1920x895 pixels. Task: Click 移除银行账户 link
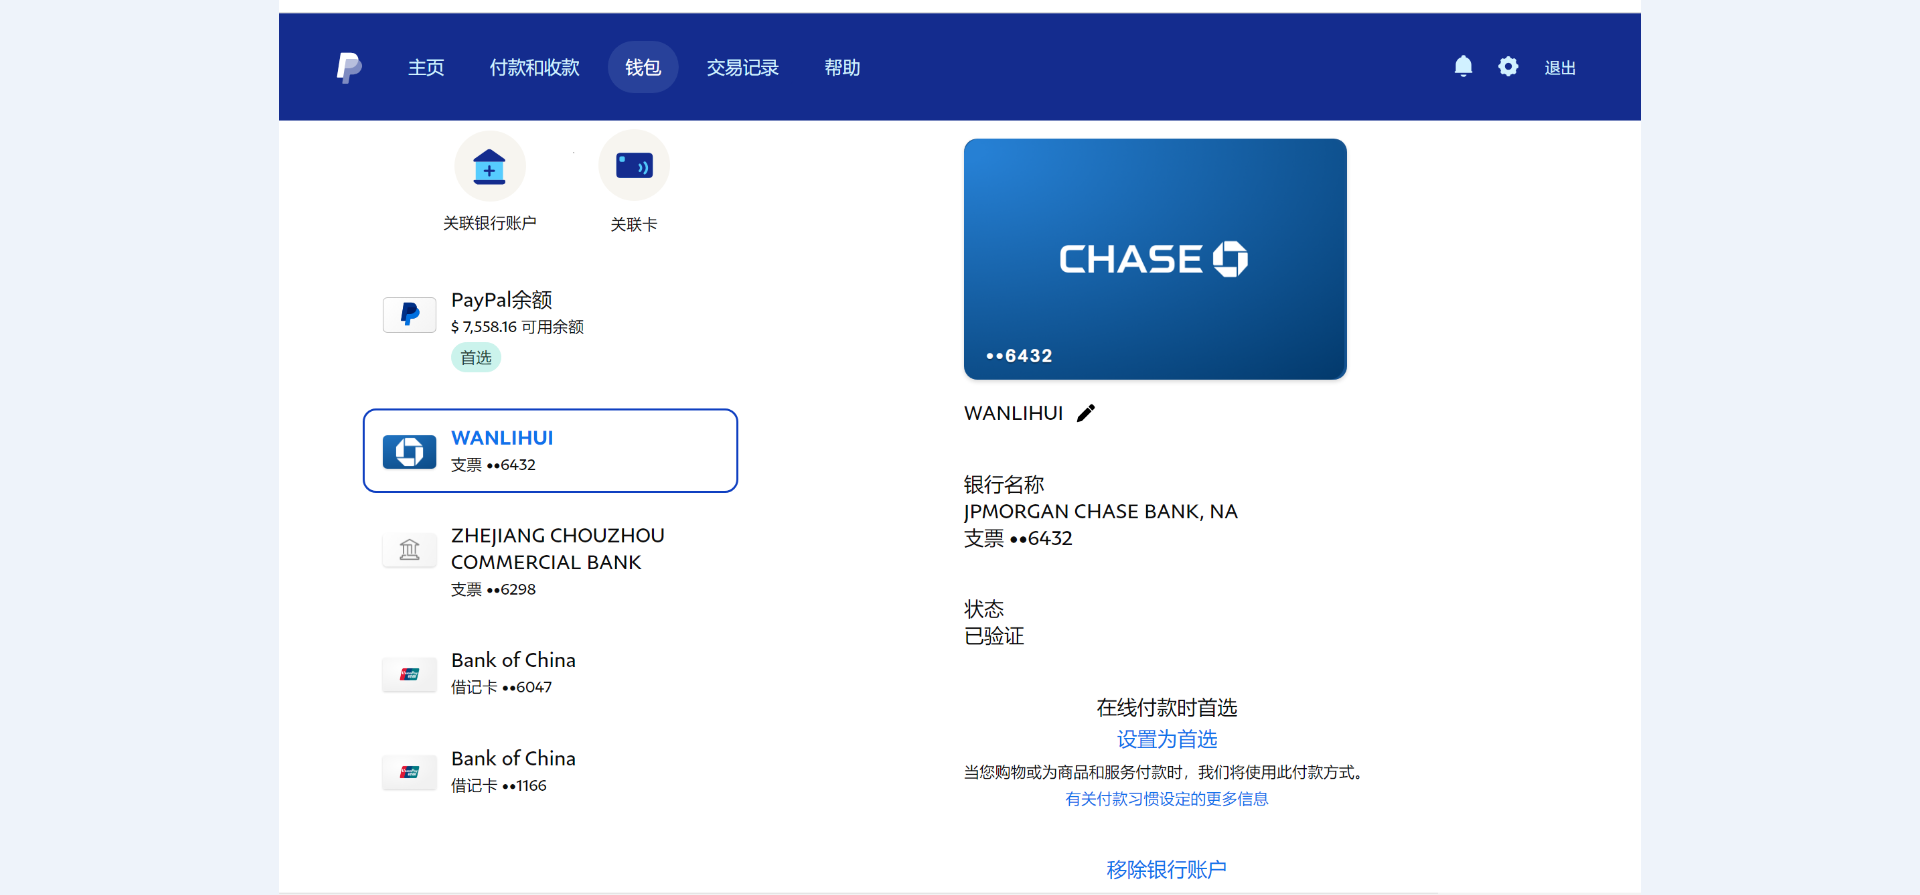1167,870
